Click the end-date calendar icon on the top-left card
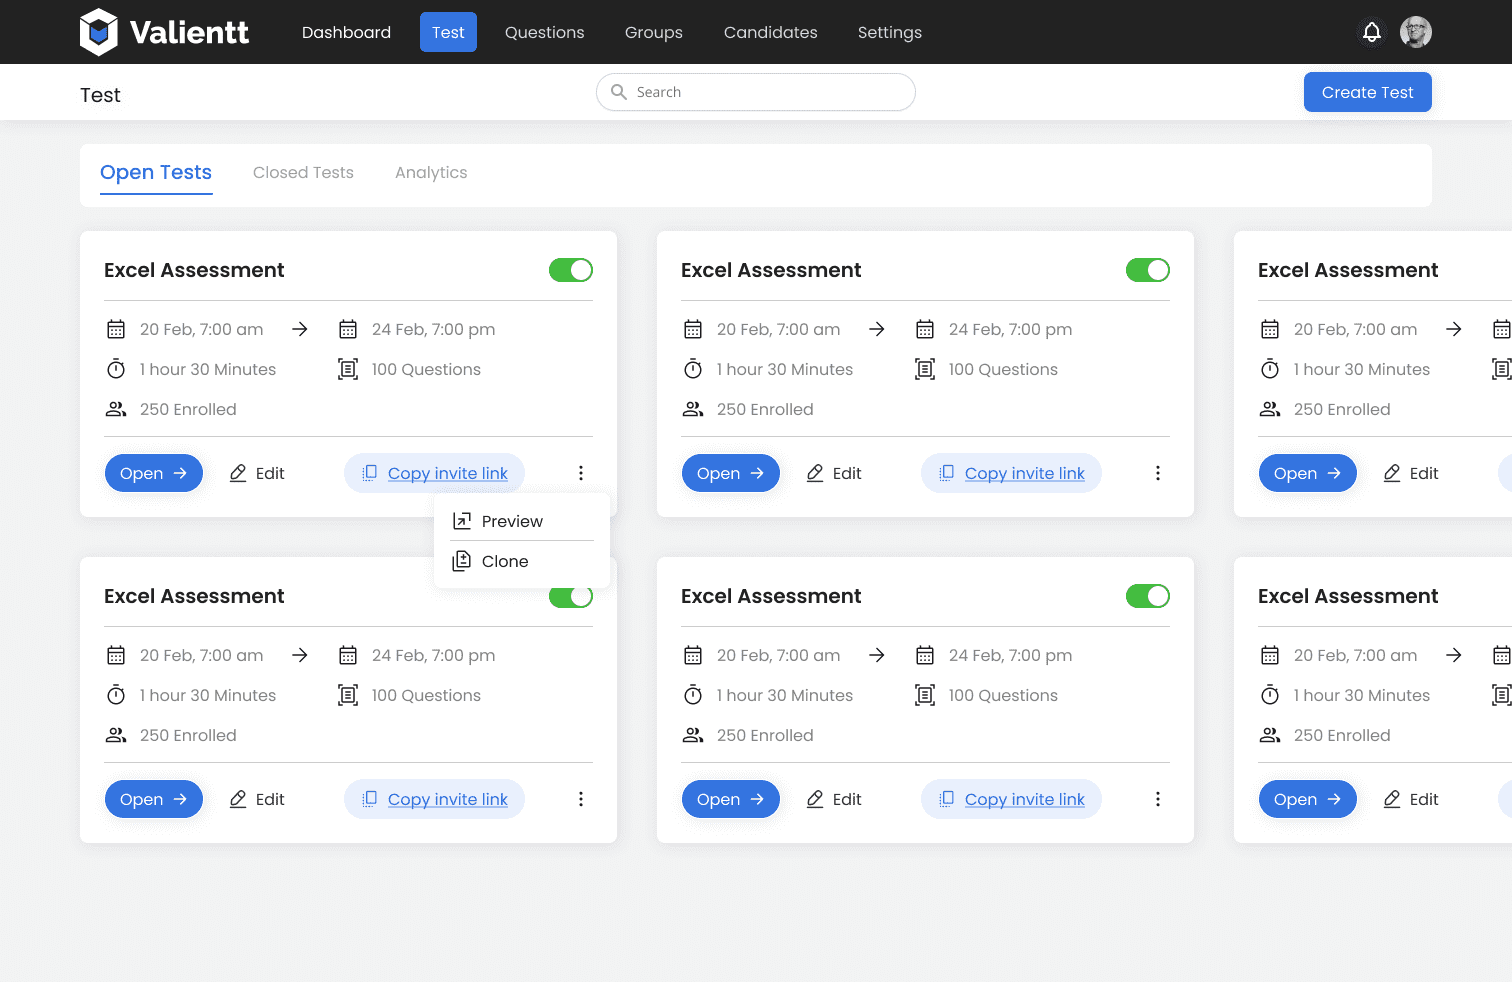Screen dimensions: 1512x982 click(348, 329)
